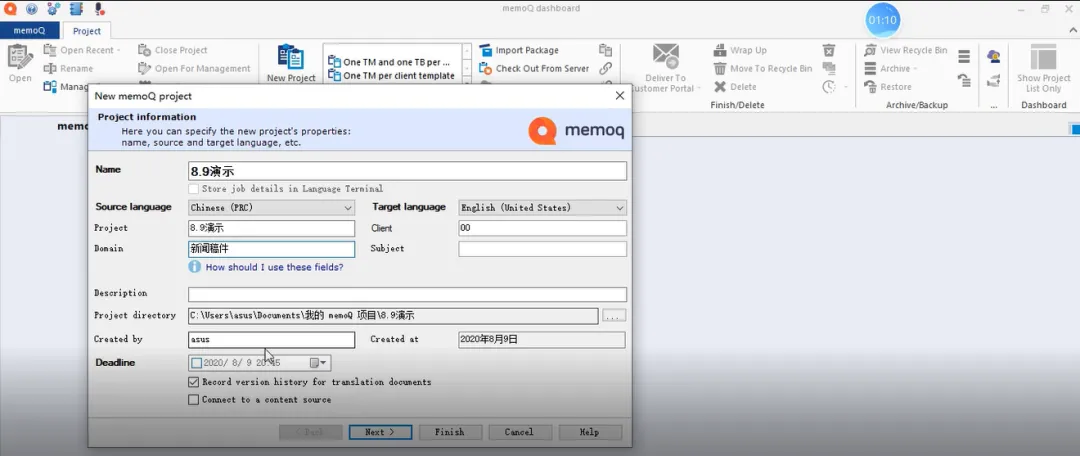Click the Import Package icon
This screenshot has height=456, width=1080.
pyautogui.click(x=485, y=50)
